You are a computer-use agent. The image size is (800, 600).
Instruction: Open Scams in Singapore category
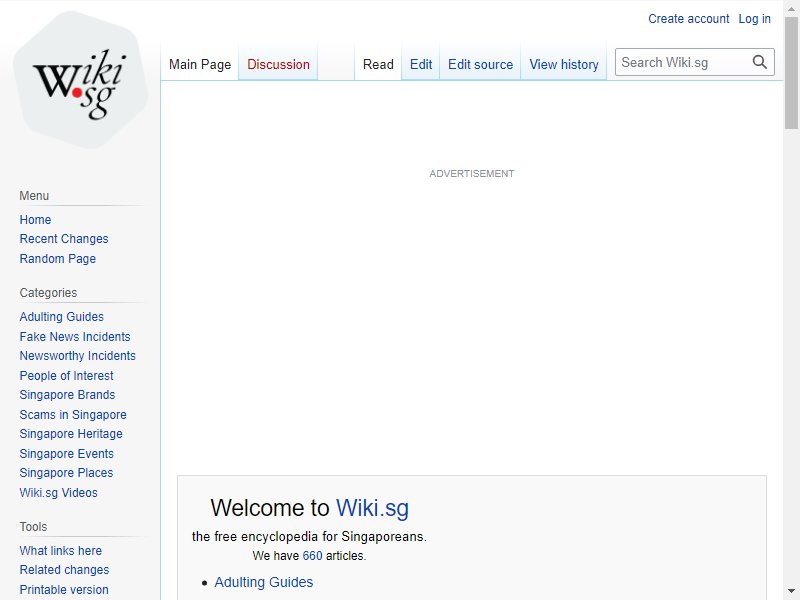(x=73, y=415)
